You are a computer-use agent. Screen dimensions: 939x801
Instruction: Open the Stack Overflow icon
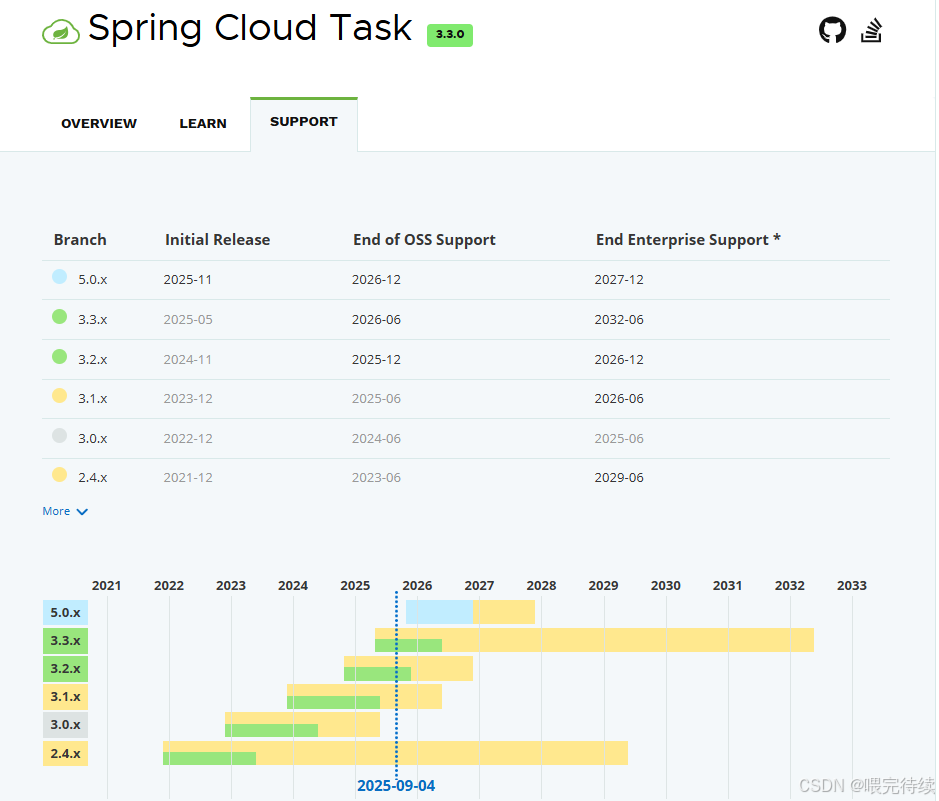[x=871, y=30]
